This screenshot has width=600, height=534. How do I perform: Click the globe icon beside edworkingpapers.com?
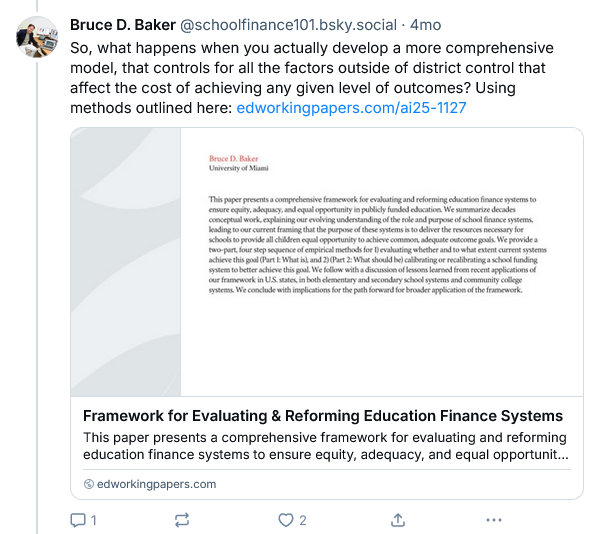coord(88,484)
